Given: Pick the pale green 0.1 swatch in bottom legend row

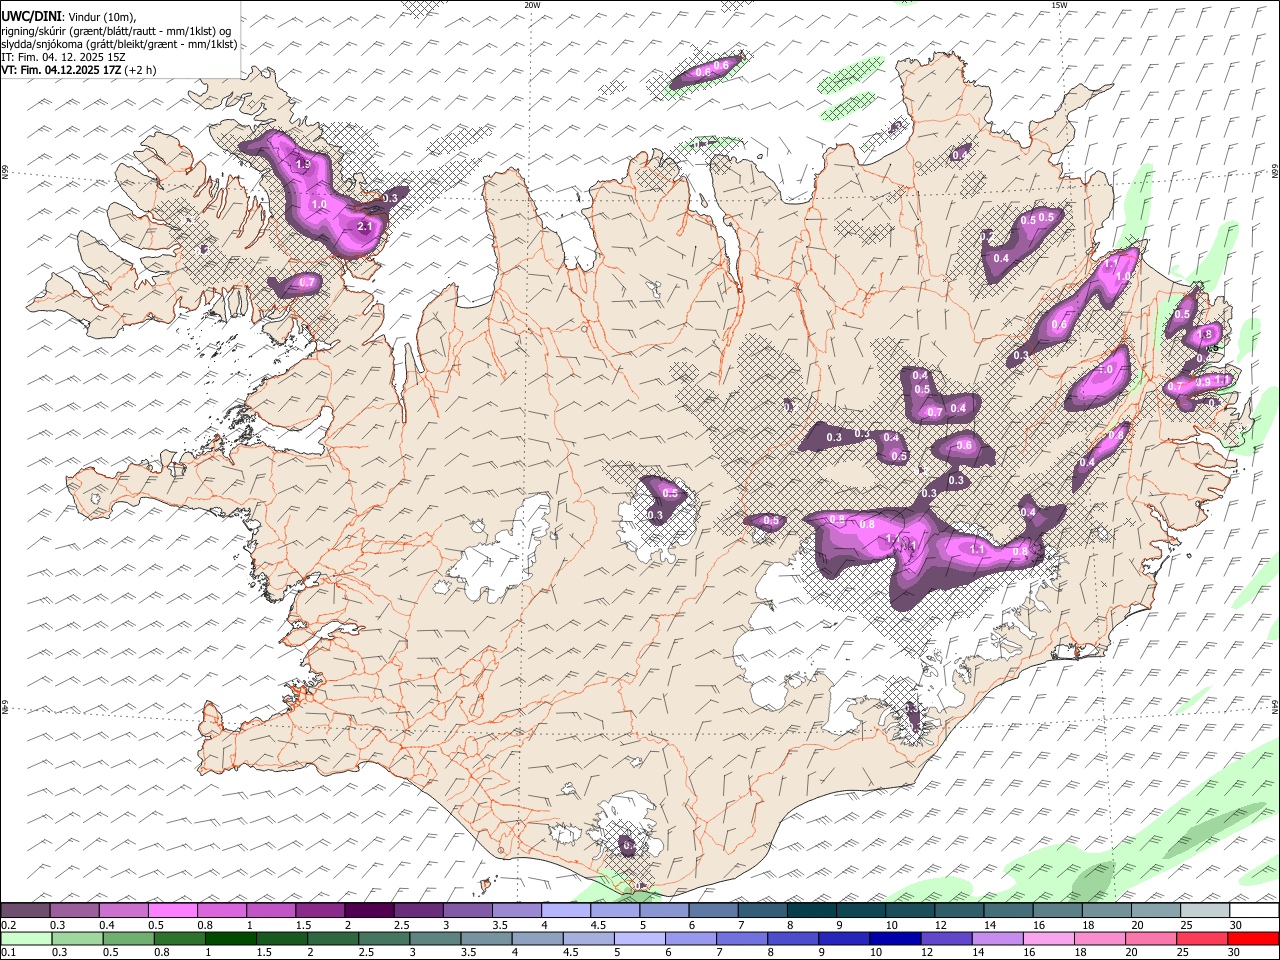Looking at the screenshot, I should click(x=26, y=938).
